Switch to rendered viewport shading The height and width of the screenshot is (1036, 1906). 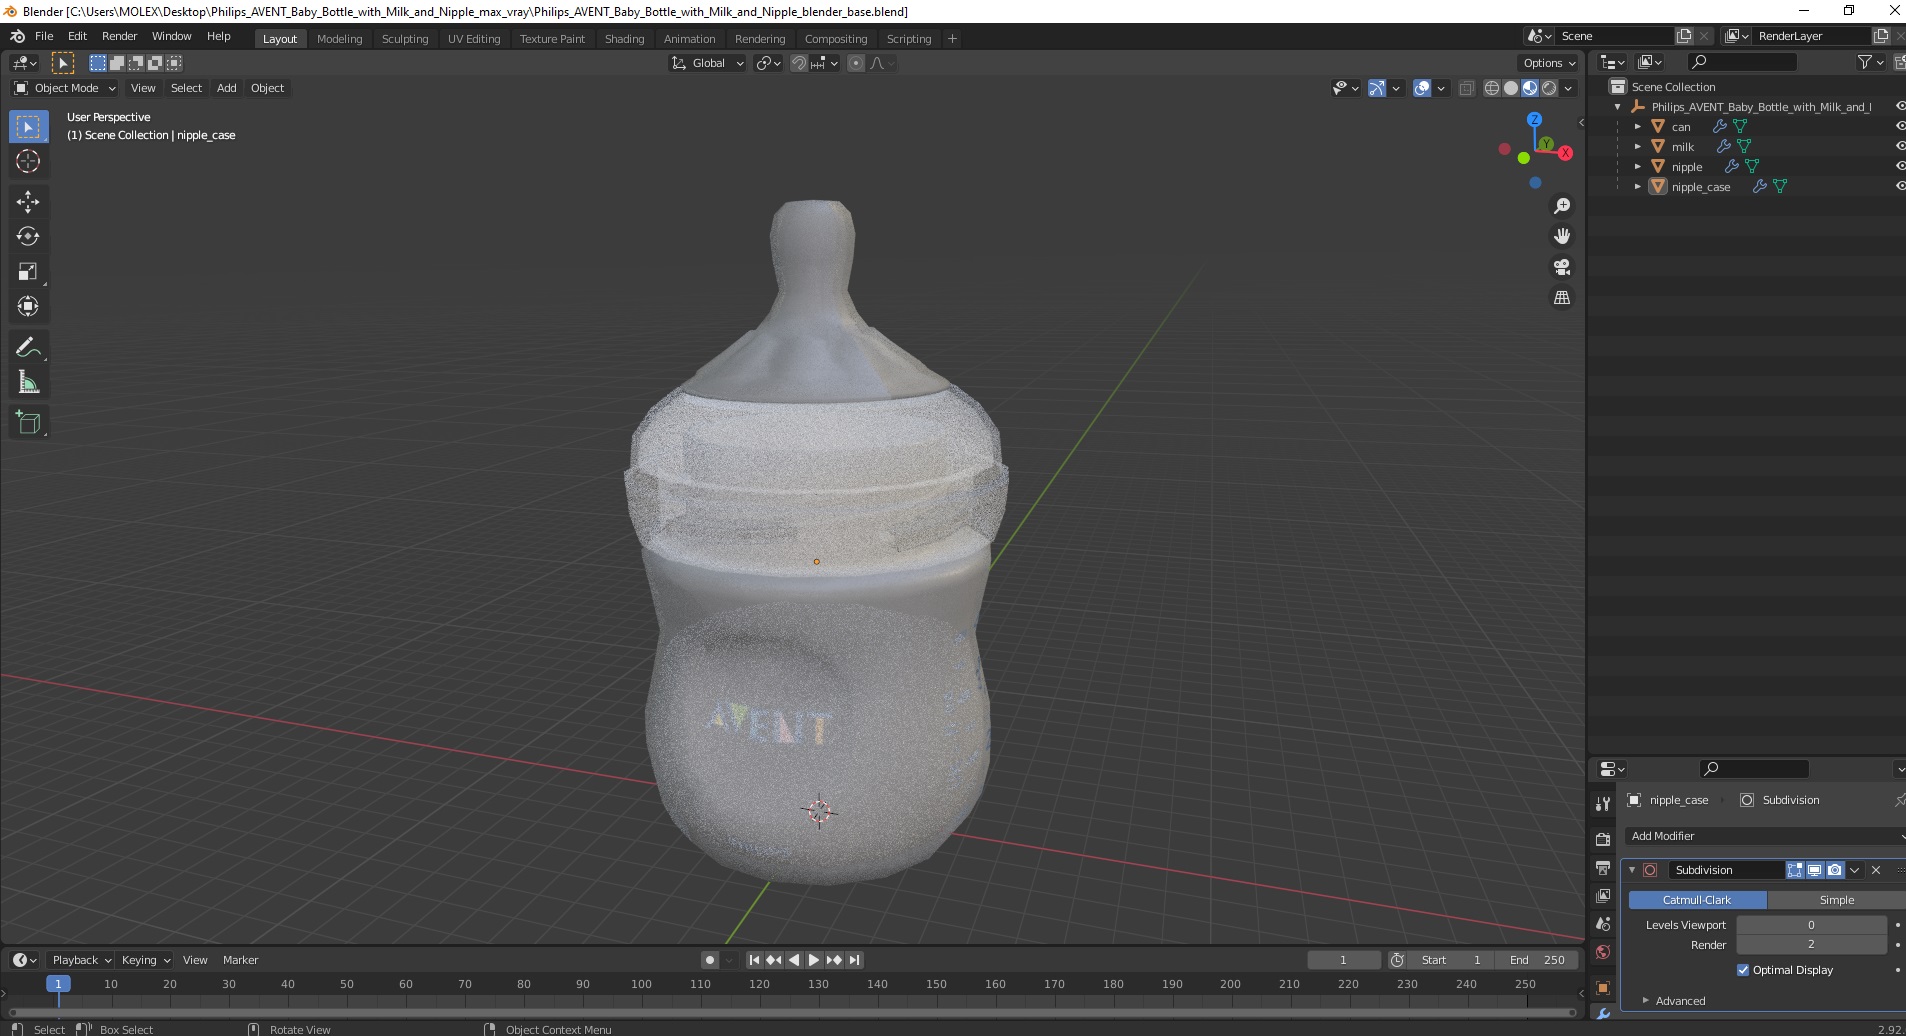(x=1549, y=88)
